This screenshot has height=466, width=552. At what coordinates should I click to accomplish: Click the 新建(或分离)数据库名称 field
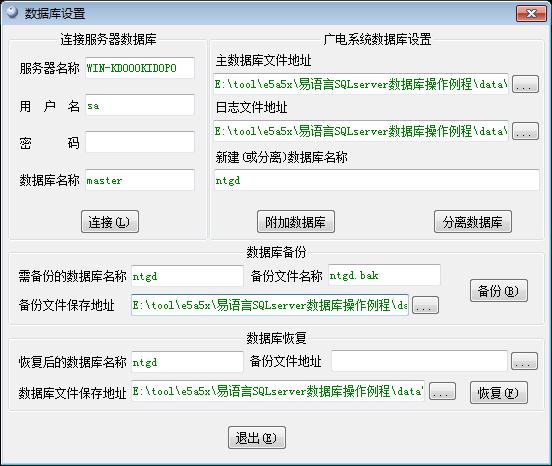click(x=376, y=180)
